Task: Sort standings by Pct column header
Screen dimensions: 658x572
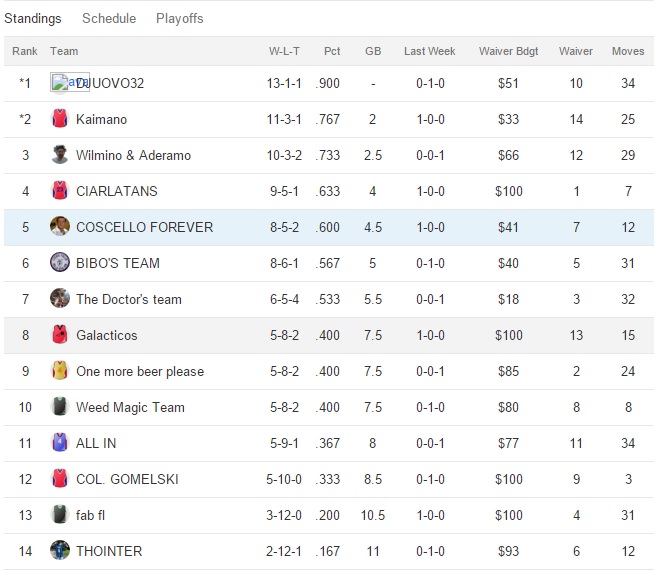Action: (332, 51)
